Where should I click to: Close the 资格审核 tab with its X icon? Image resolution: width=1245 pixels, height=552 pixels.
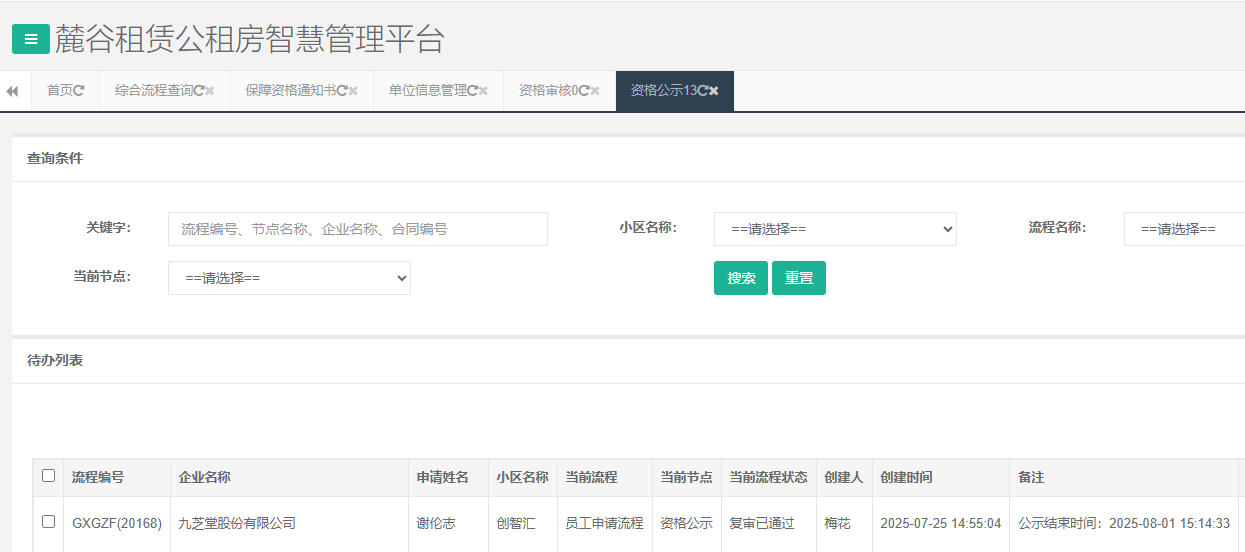pos(595,91)
